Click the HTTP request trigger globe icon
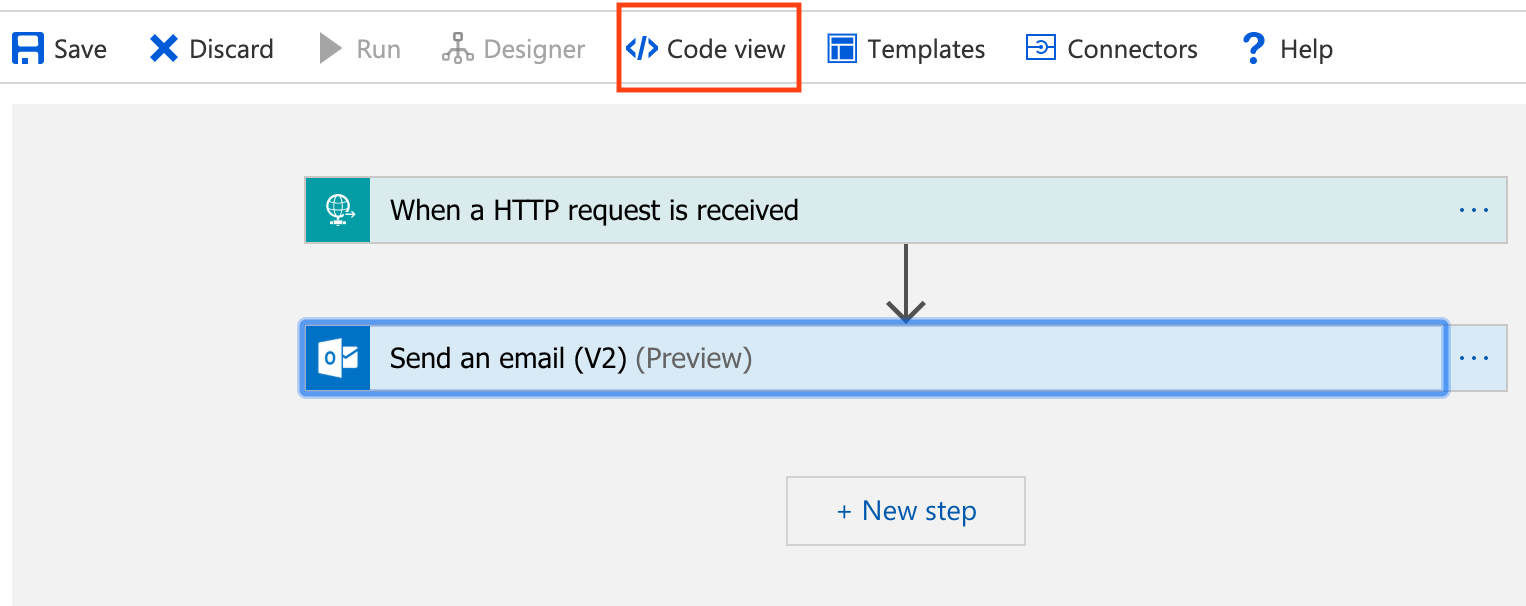This screenshot has width=1526, height=606. [x=339, y=210]
